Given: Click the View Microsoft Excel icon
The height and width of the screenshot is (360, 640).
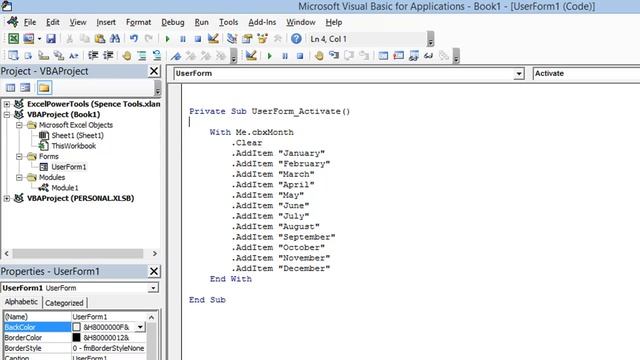Looking at the screenshot, I should (13, 39).
